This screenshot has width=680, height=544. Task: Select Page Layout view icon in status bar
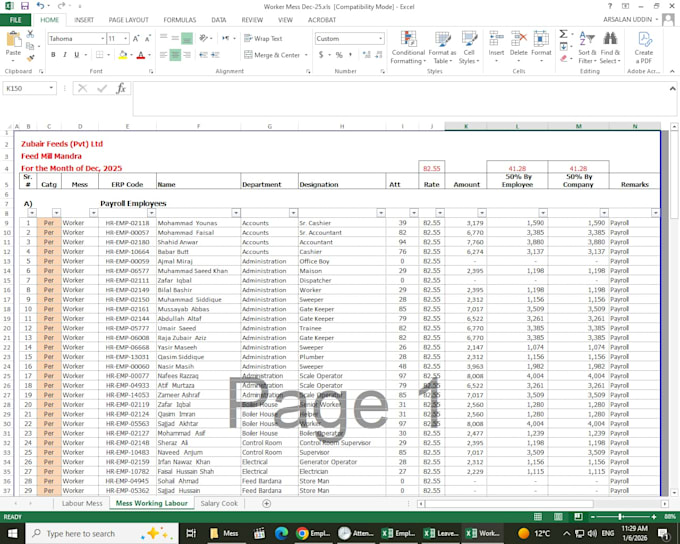[558, 517]
